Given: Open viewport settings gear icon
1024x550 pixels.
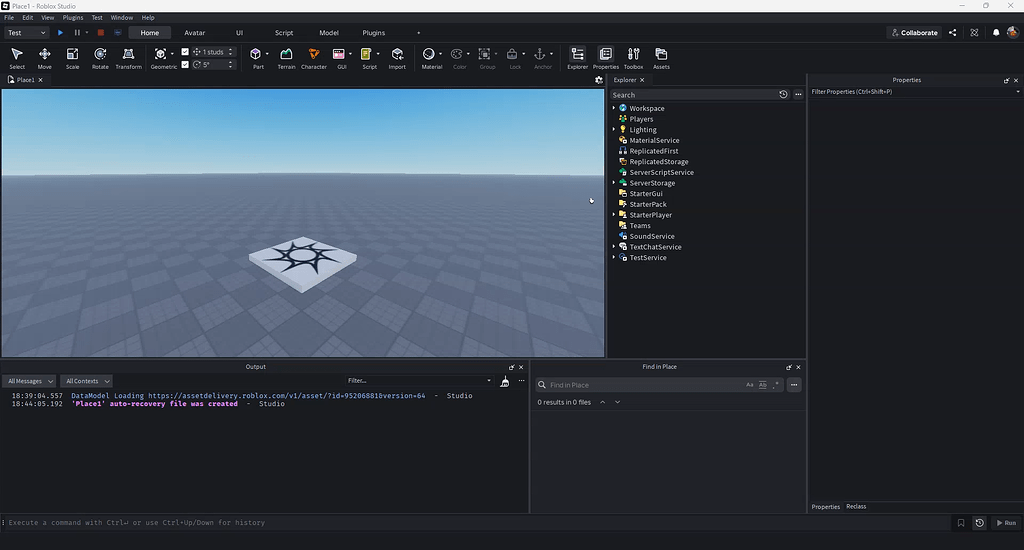Looking at the screenshot, I should (x=599, y=80).
